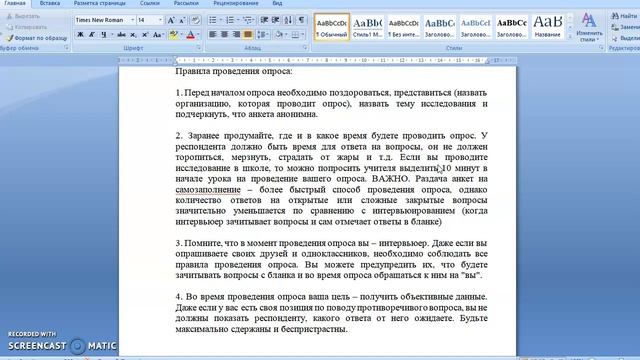
Task: Click the right indent marker on ruler
Action: 487,62
